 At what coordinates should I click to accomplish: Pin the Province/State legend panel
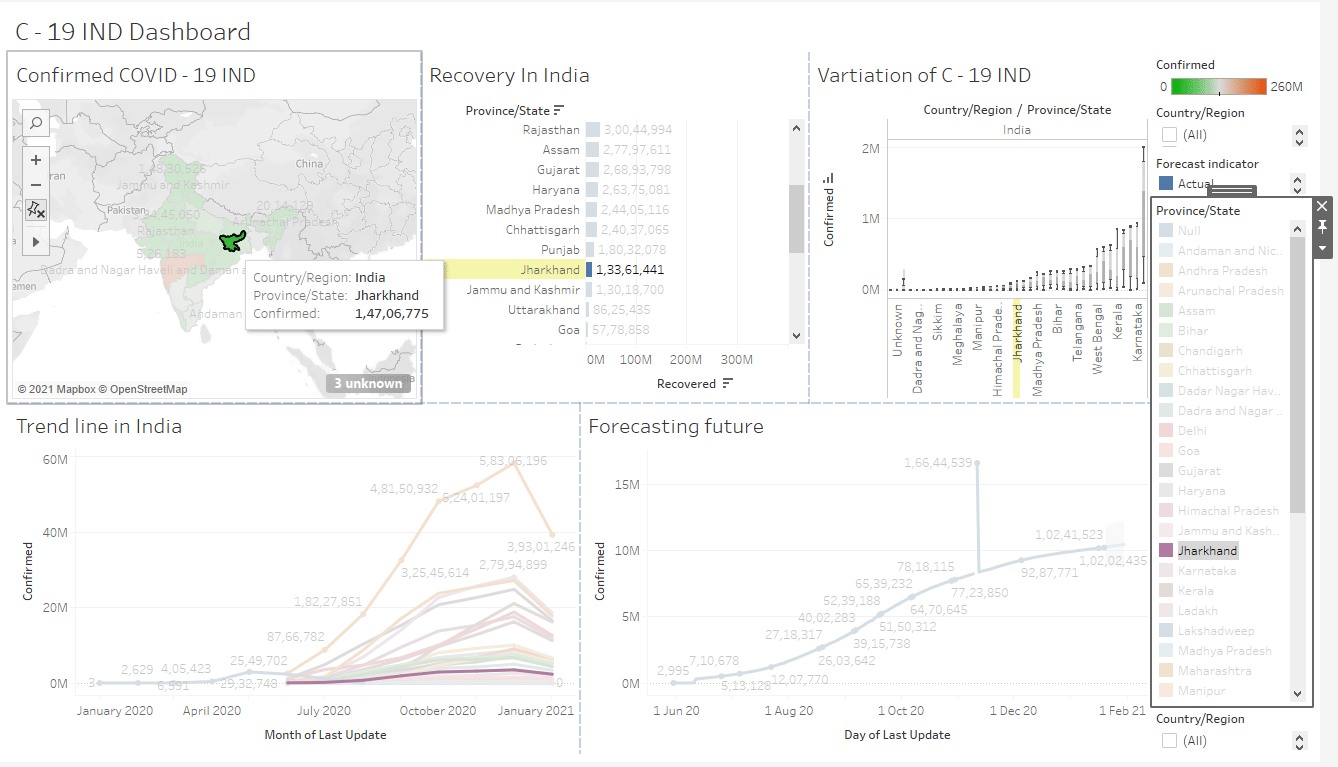pyautogui.click(x=1322, y=227)
